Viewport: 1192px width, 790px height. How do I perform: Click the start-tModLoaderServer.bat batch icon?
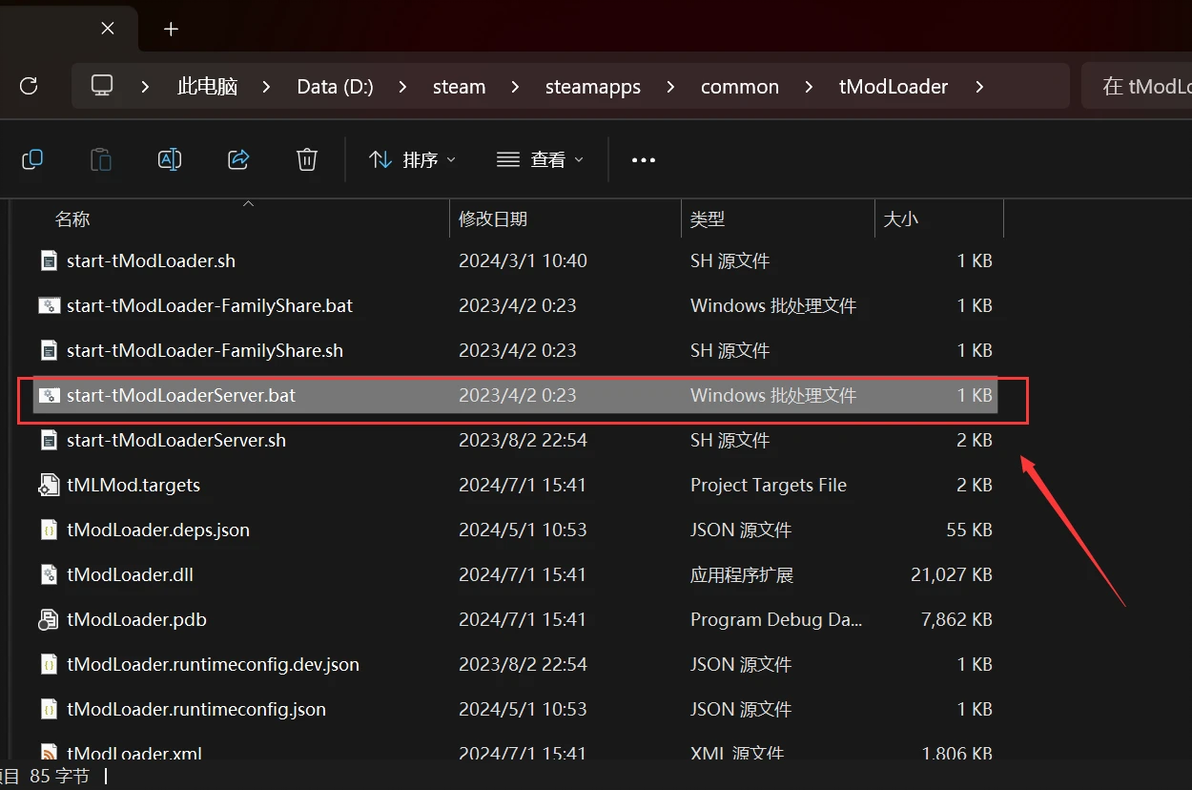[49, 395]
